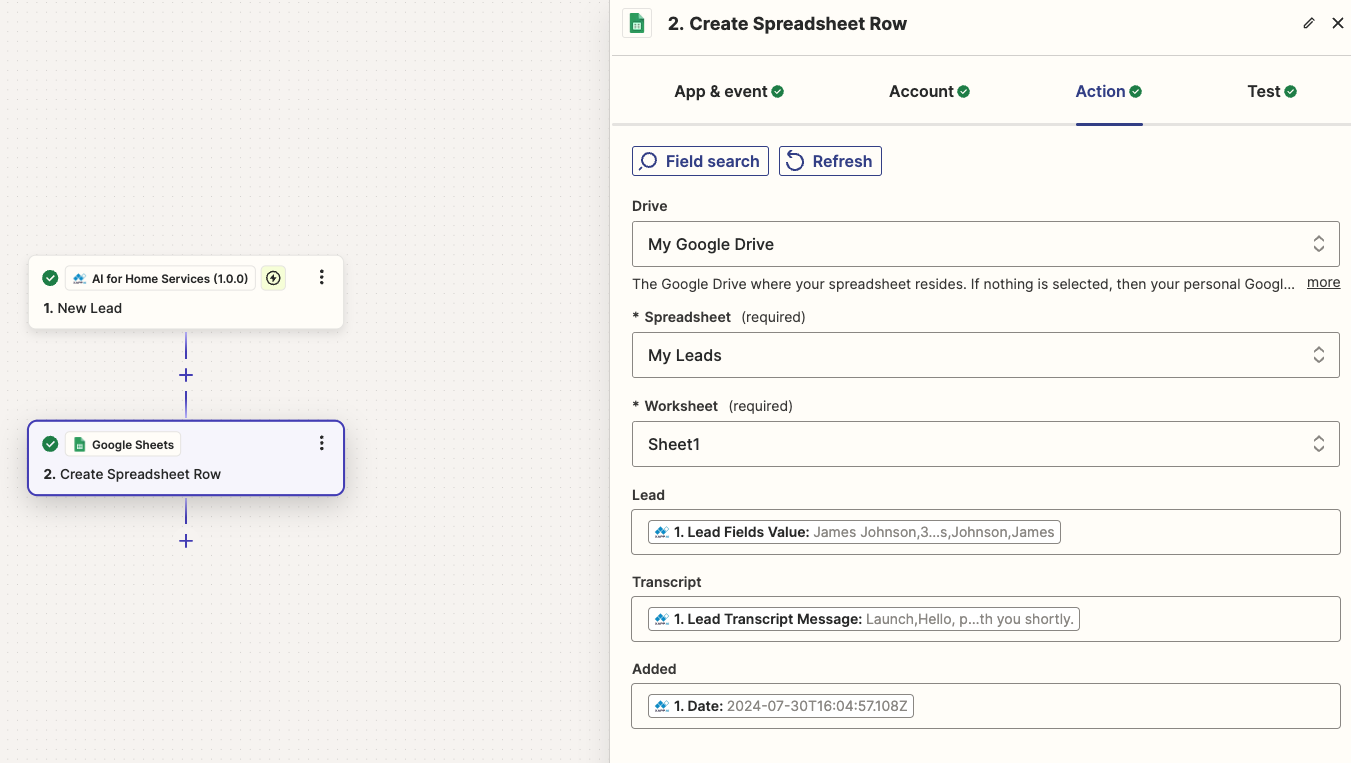Add a step after Create Spreadsheet Row
This screenshot has width=1351, height=763.
[186, 541]
